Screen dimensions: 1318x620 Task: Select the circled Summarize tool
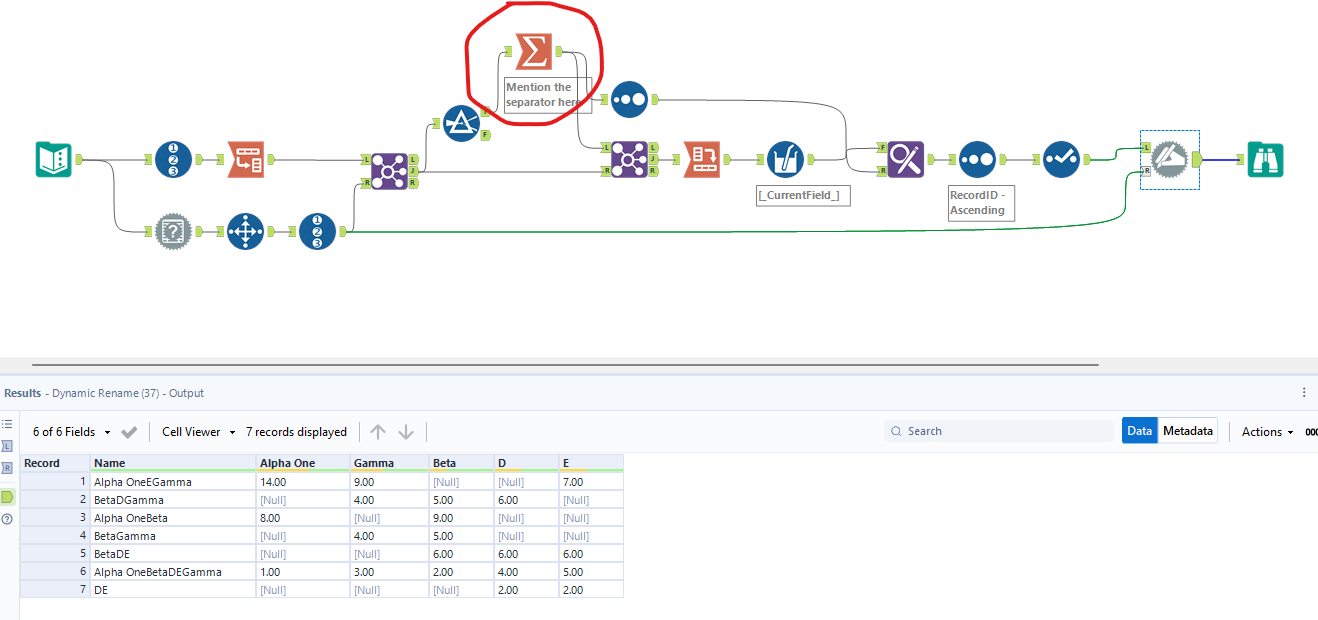tap(536, 52)
